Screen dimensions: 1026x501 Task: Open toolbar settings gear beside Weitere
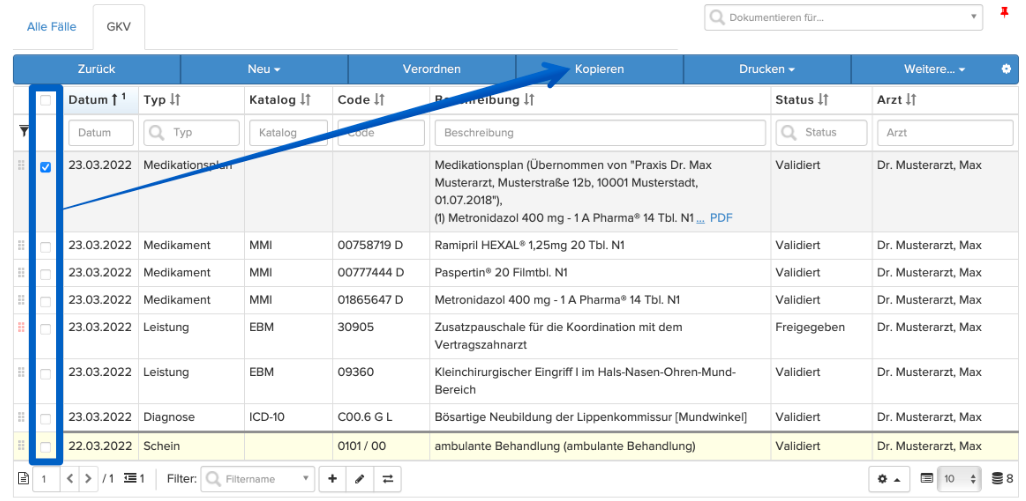(x=1006, y=69)
